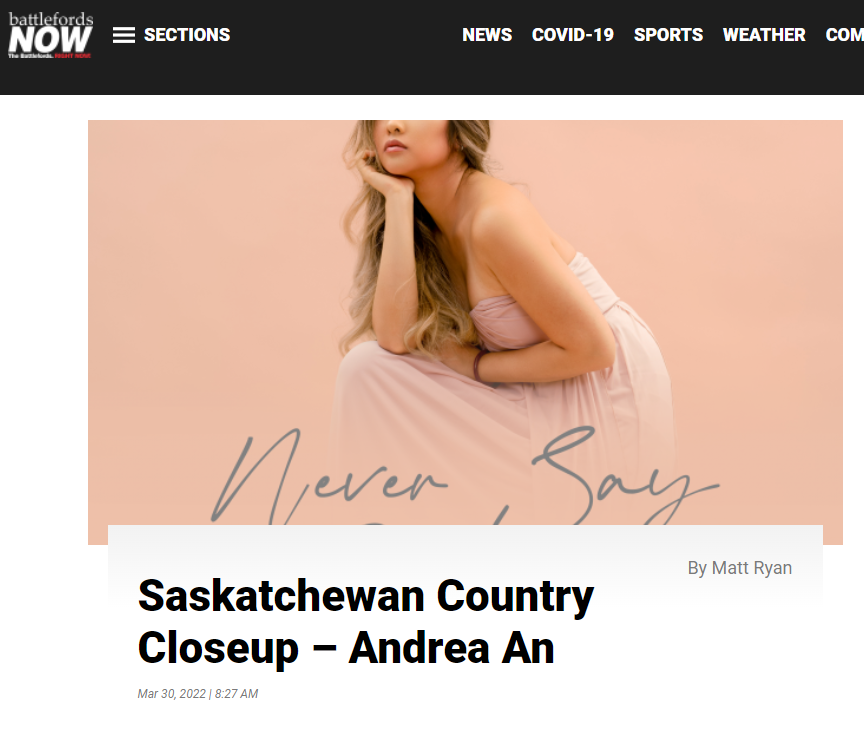
Task: Click author name Matt Ryan
Action: click(752, 567)
